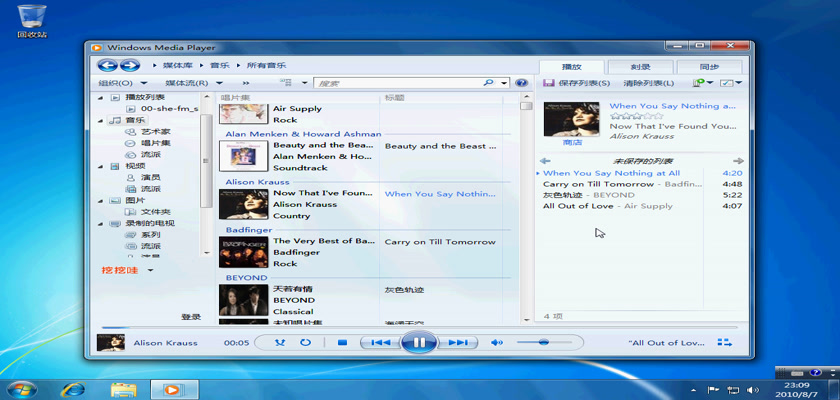Collapse the 音乐 tree node
840x400 pixels.
(101, 120)
